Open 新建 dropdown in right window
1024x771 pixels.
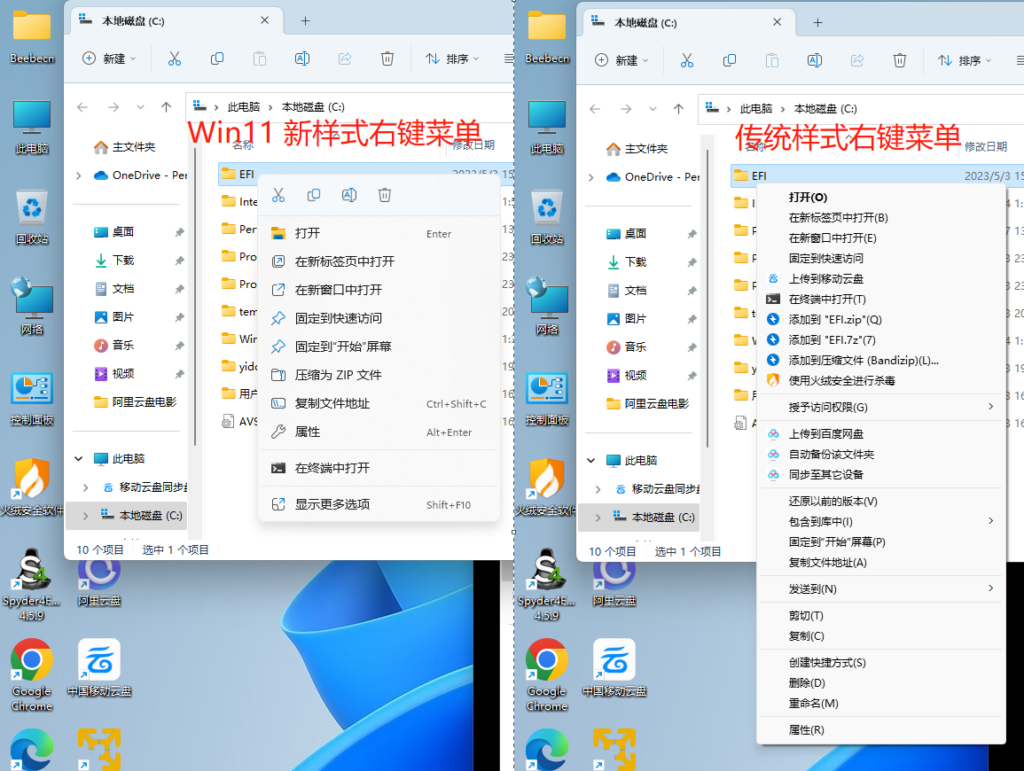(x=622, y=61)
